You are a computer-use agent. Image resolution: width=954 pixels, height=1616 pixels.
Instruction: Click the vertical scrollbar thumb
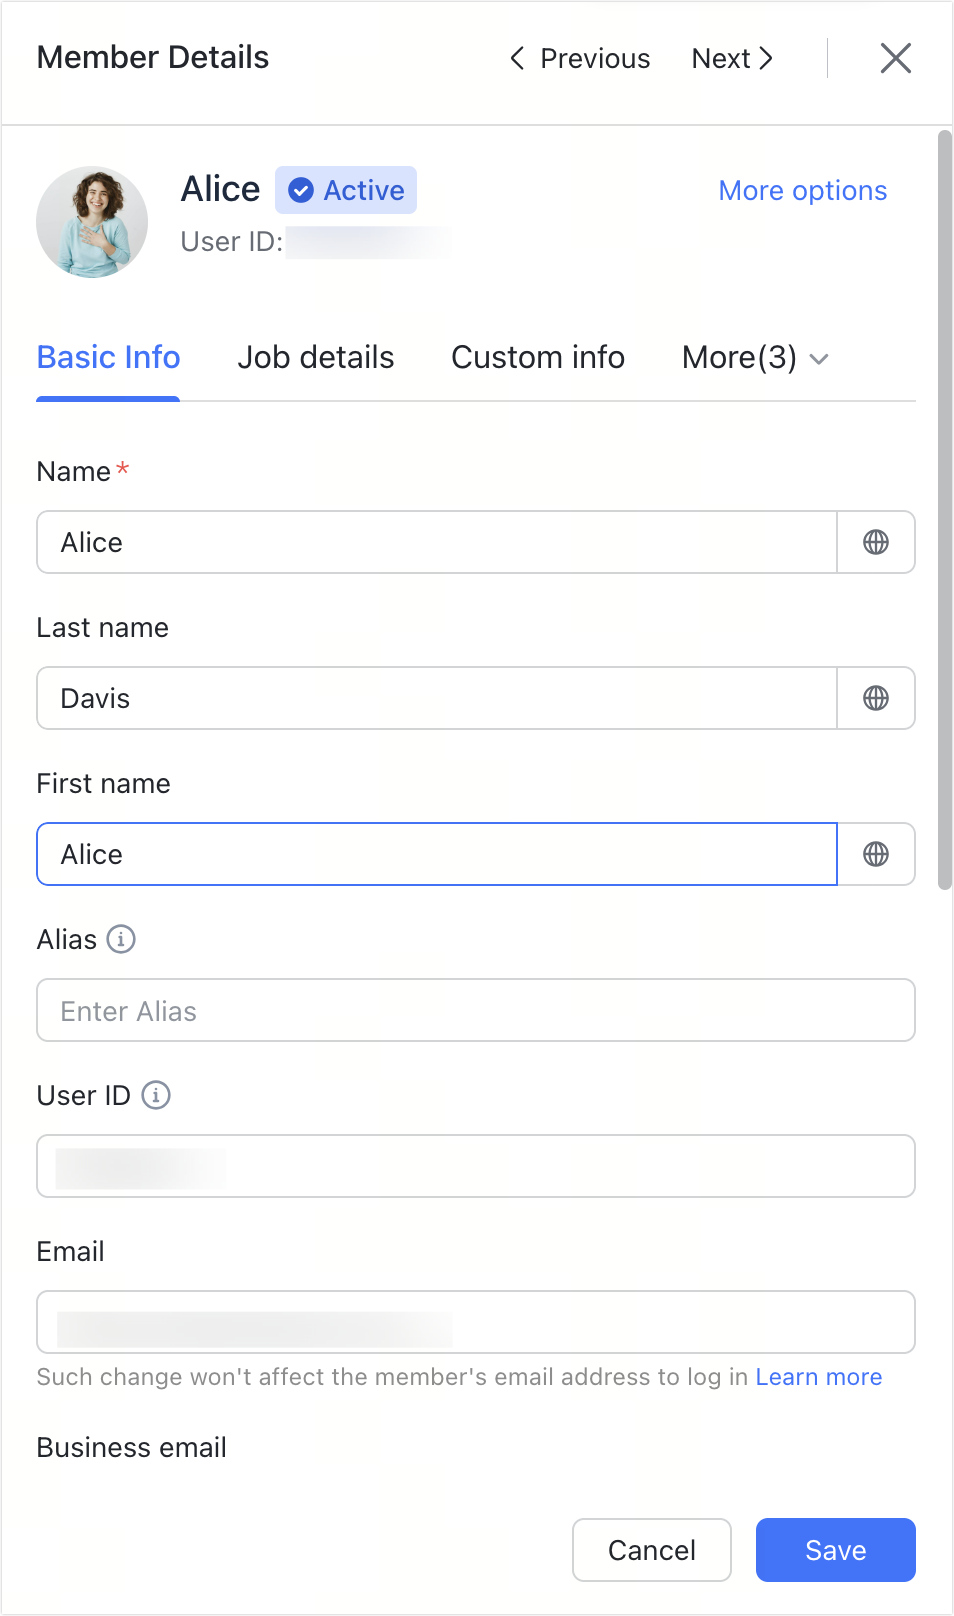[945, 510]
